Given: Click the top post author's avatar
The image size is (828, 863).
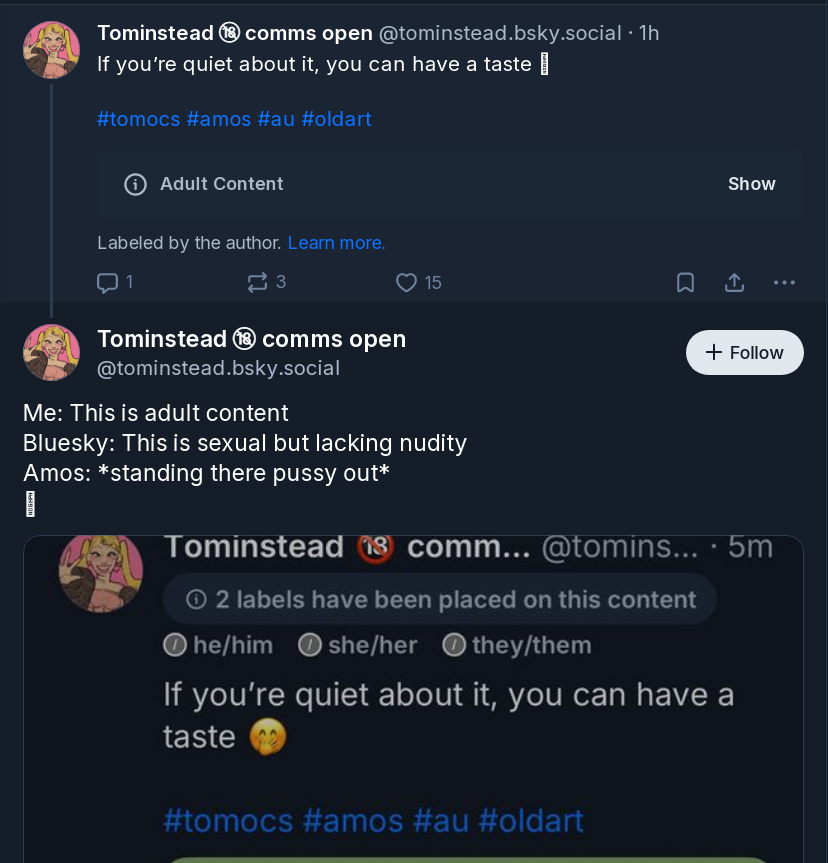Looking at the screenshot, I should (51, 49).
